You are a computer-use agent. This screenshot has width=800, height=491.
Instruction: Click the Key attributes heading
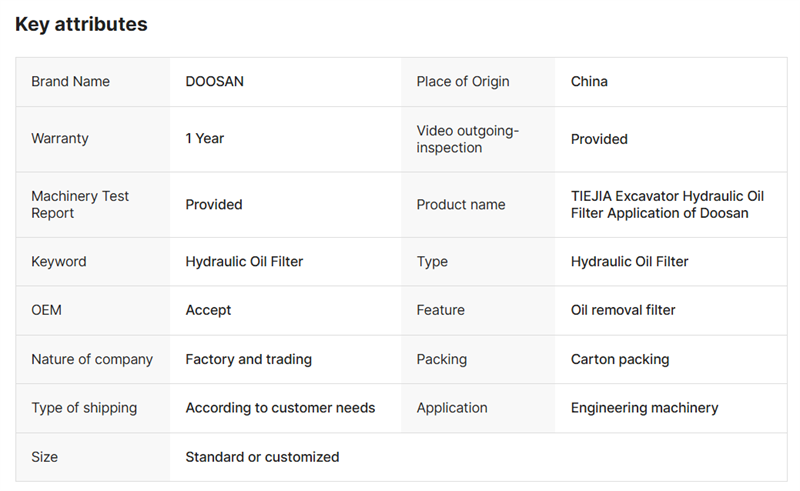[81, 25]
